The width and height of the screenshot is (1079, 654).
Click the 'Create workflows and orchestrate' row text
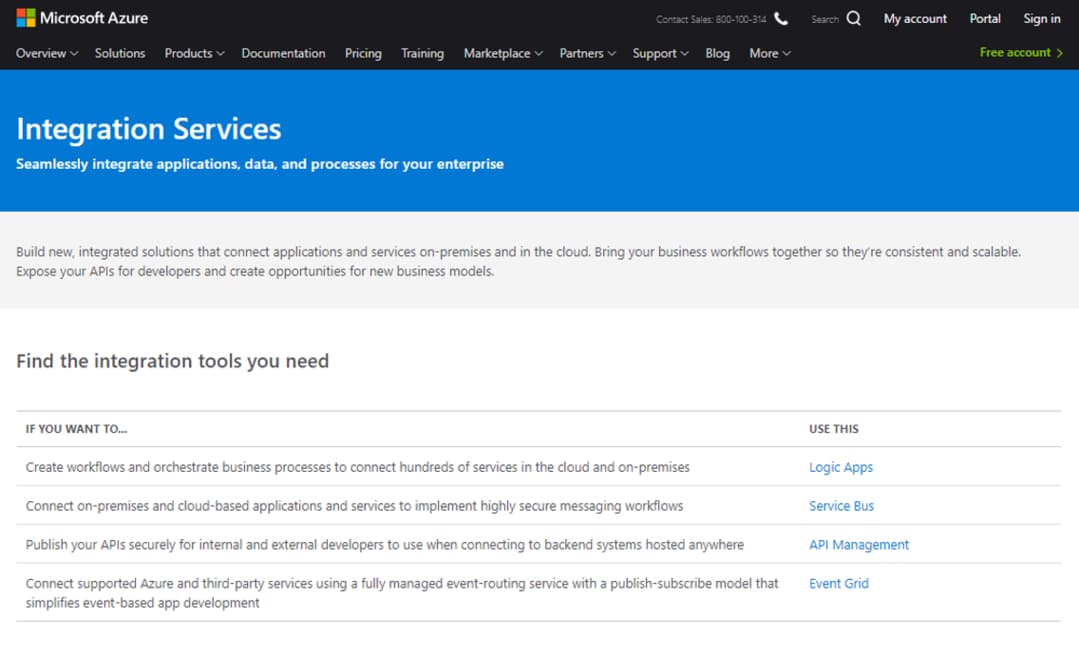pyautogui.click(x=357, y=467)
